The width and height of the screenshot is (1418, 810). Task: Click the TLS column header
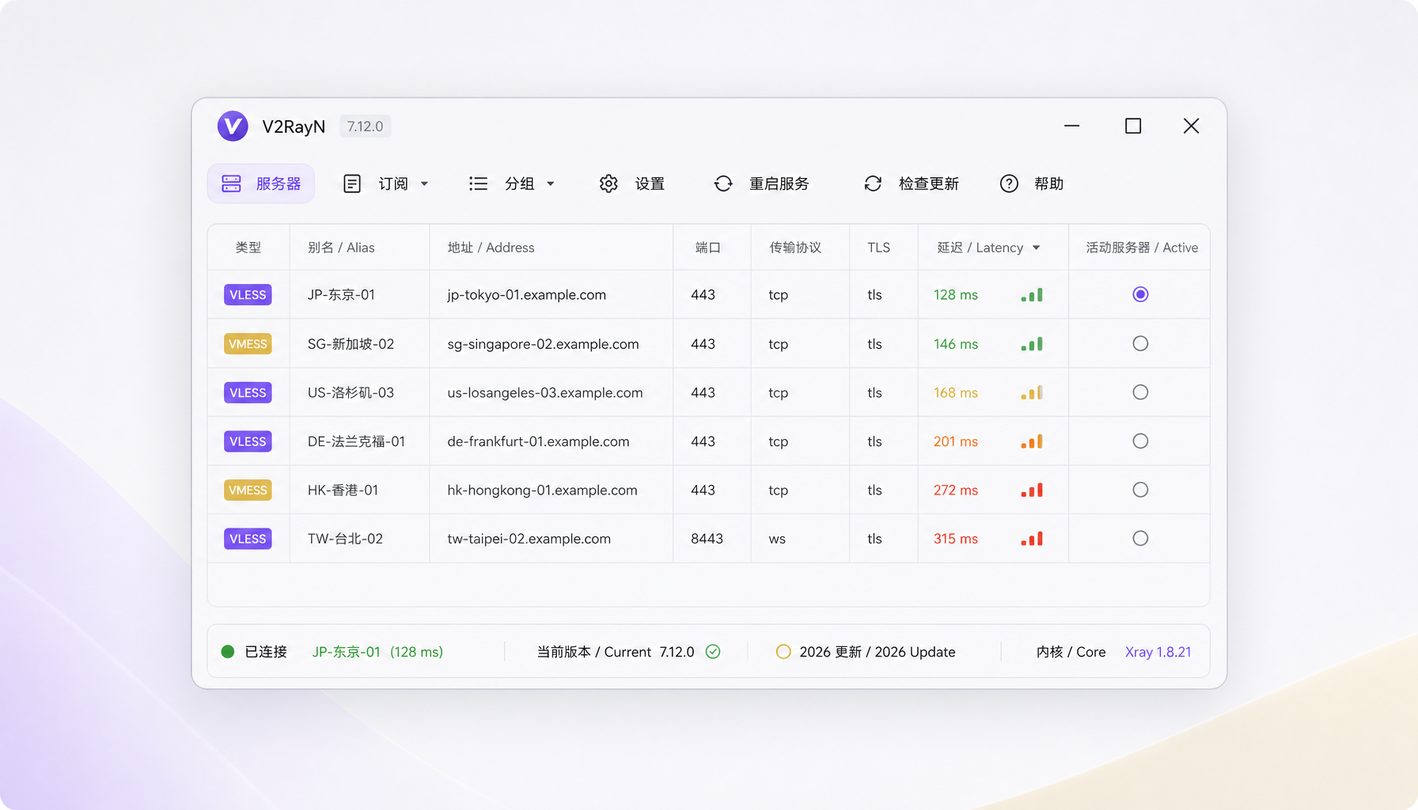point(879,248)
